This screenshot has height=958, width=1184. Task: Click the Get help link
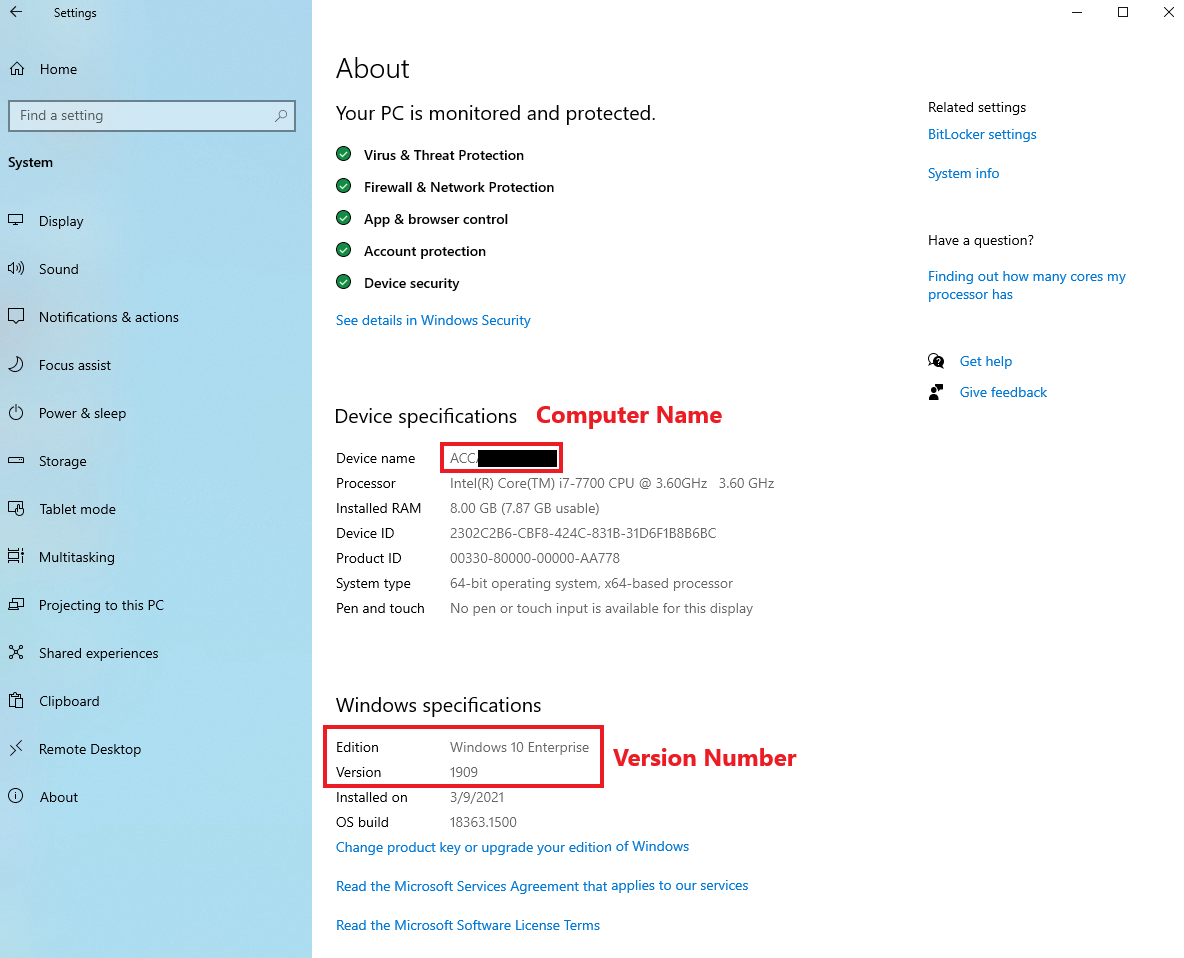985,361
